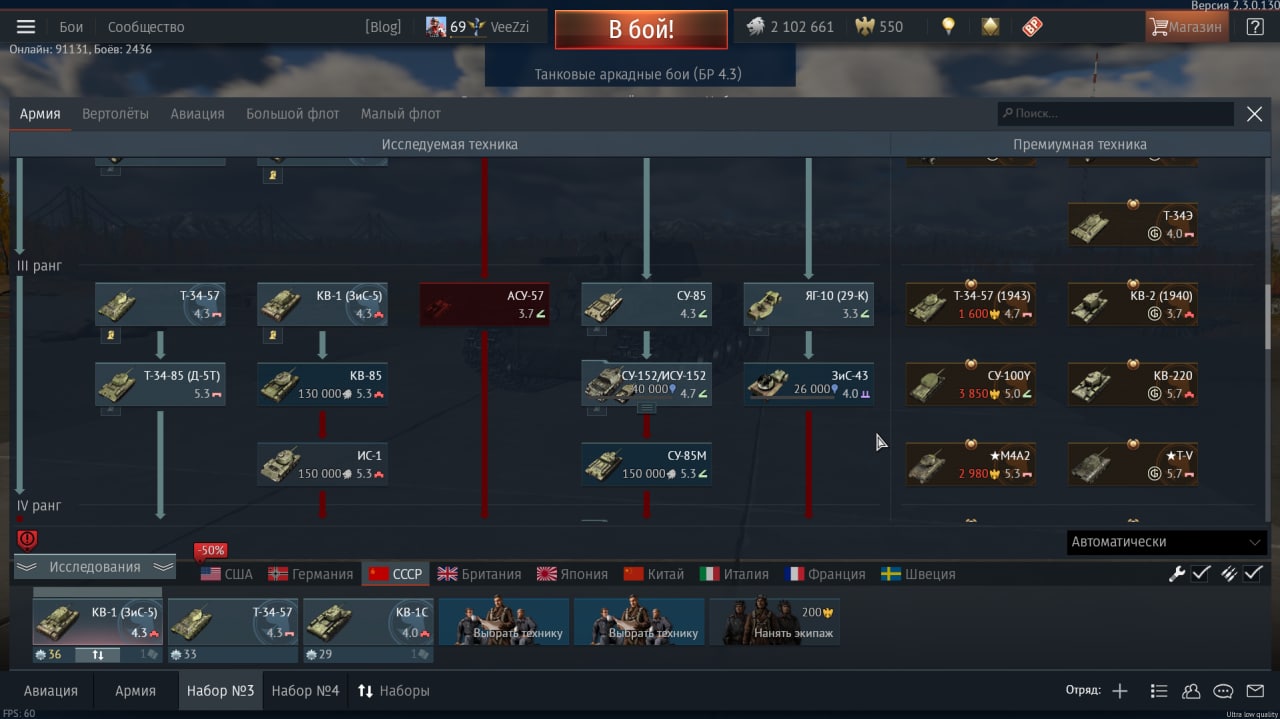The height and width of the screenshot is (719, 1280).
Task: Toggle automatic ammo refill checkbox
Action: pos(1253,574)
